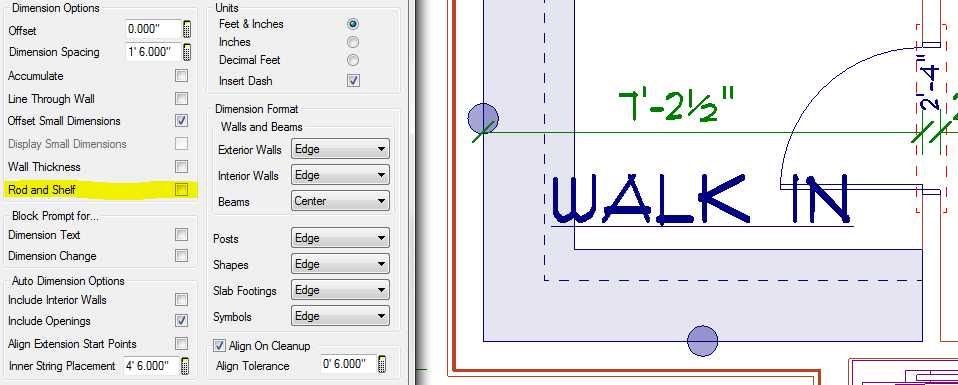Click the Offset value input field
The height and width of the screenshot is (385, 958).
click(x=153, y=29)
